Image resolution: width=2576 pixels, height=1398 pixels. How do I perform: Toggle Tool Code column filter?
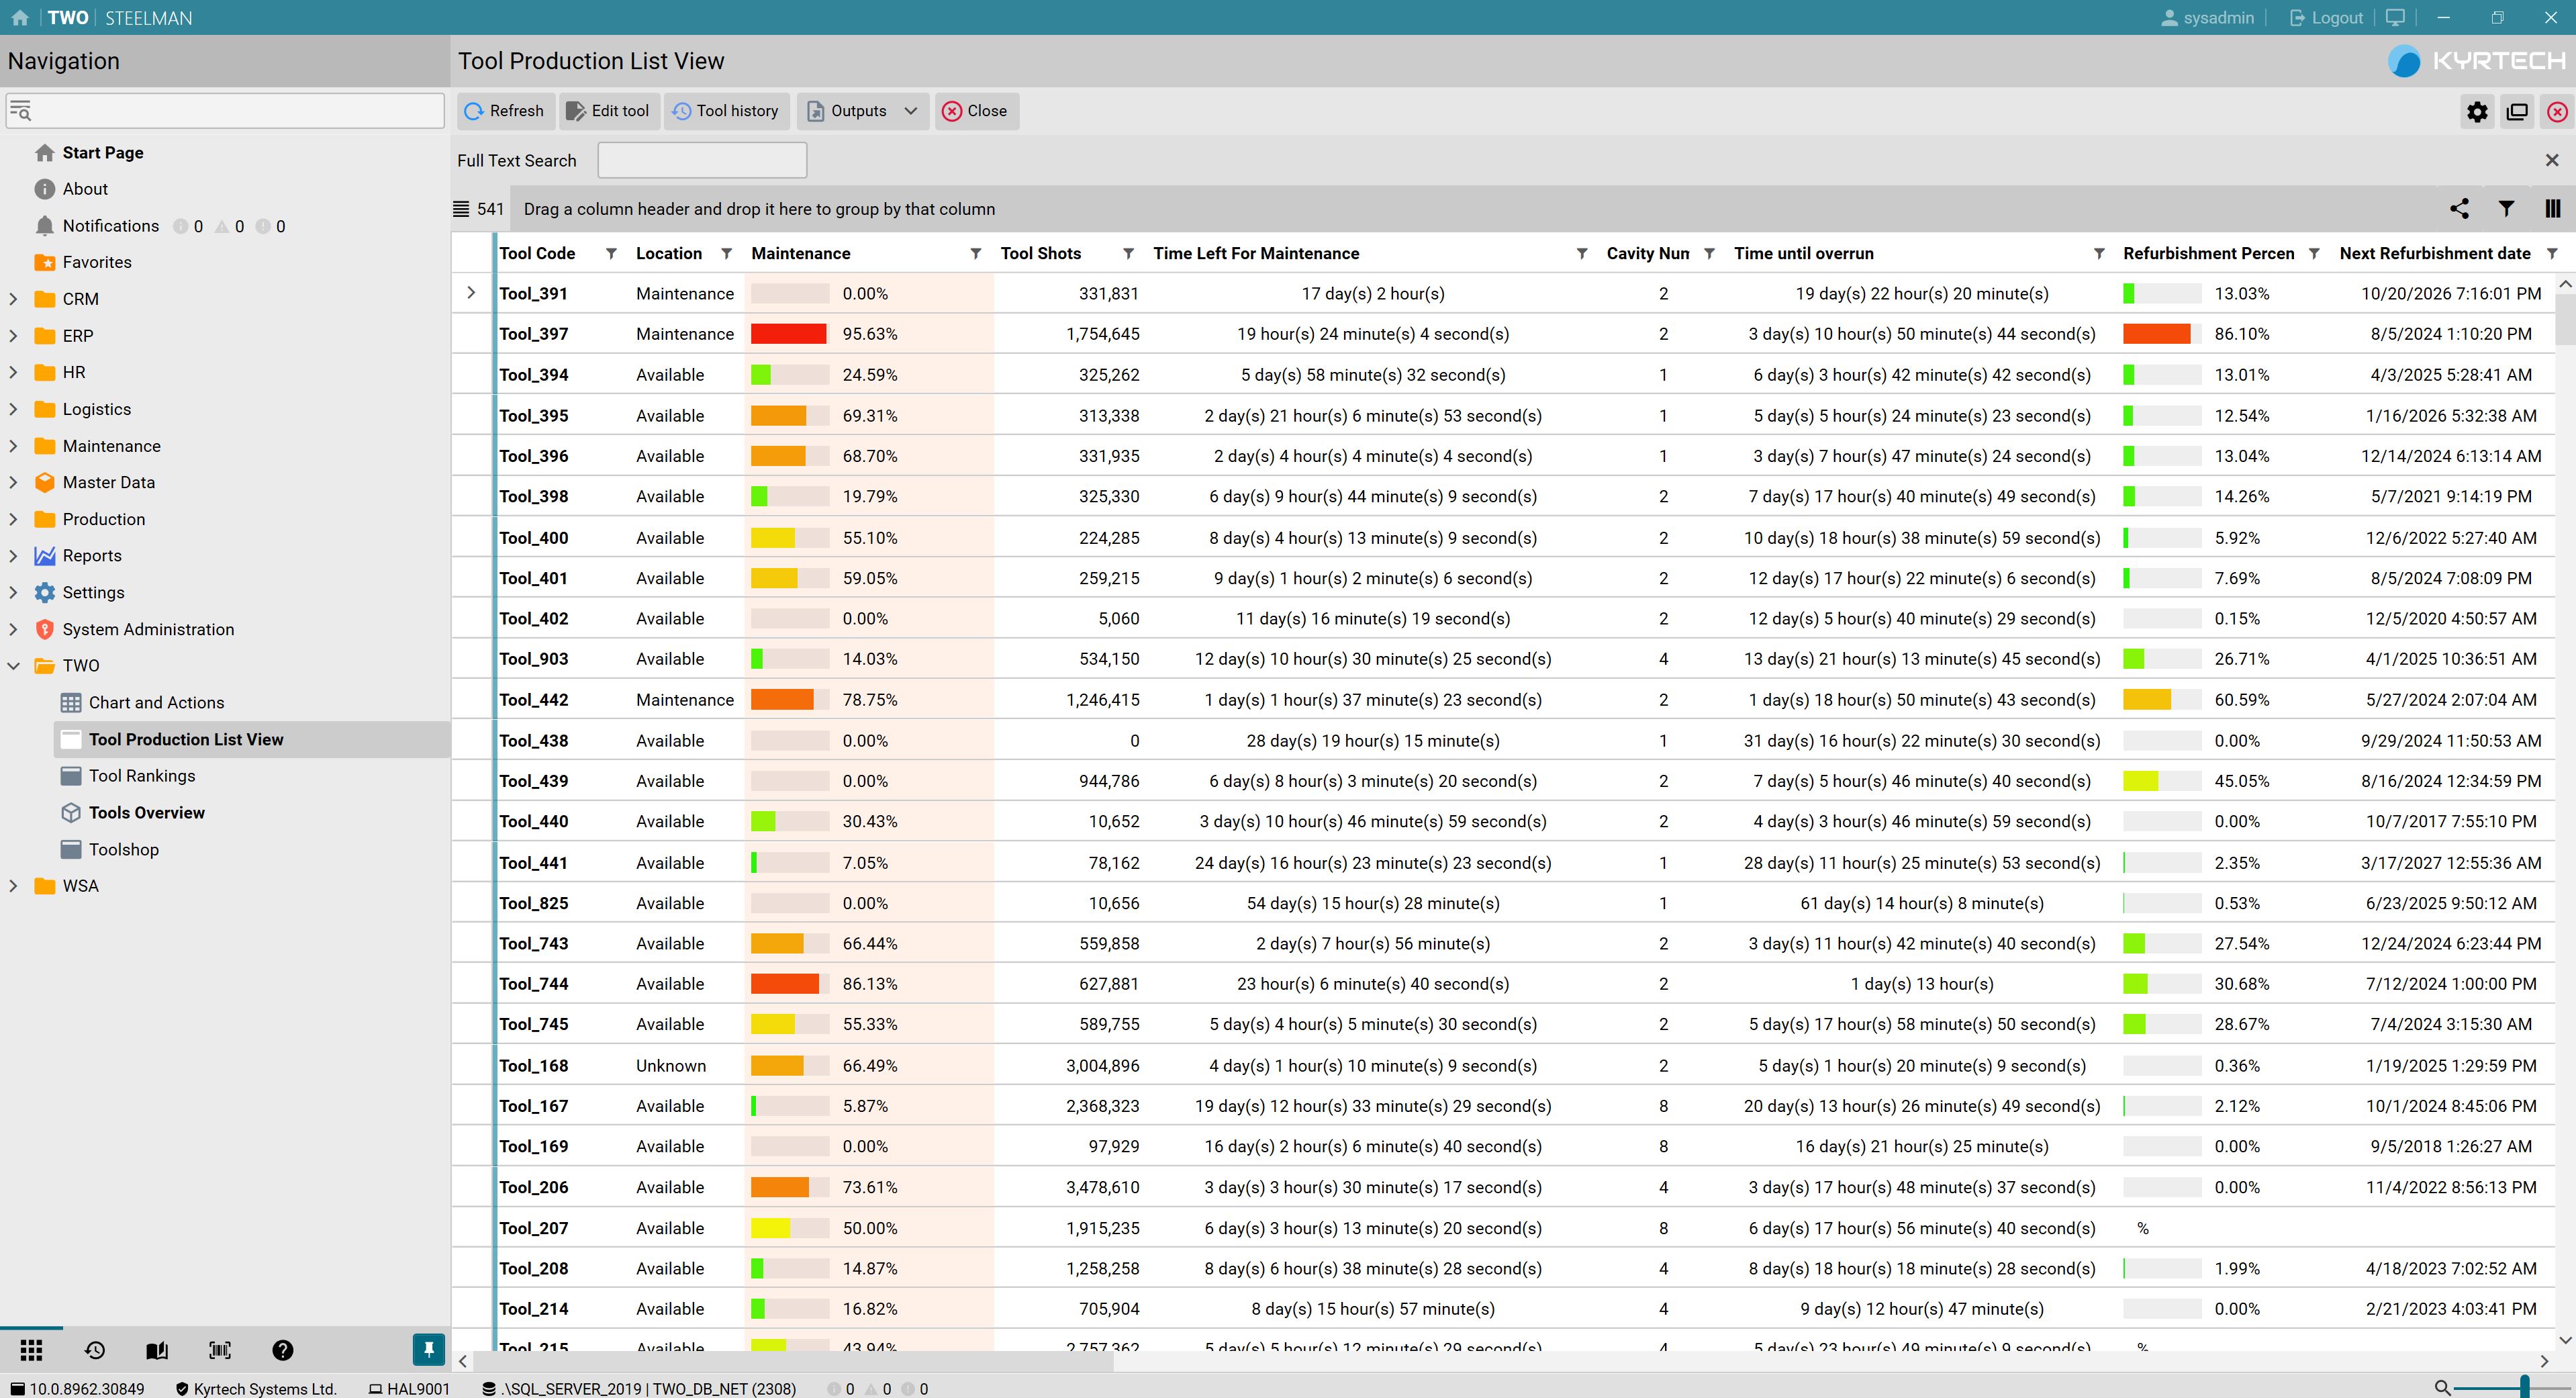pos(611,254)
